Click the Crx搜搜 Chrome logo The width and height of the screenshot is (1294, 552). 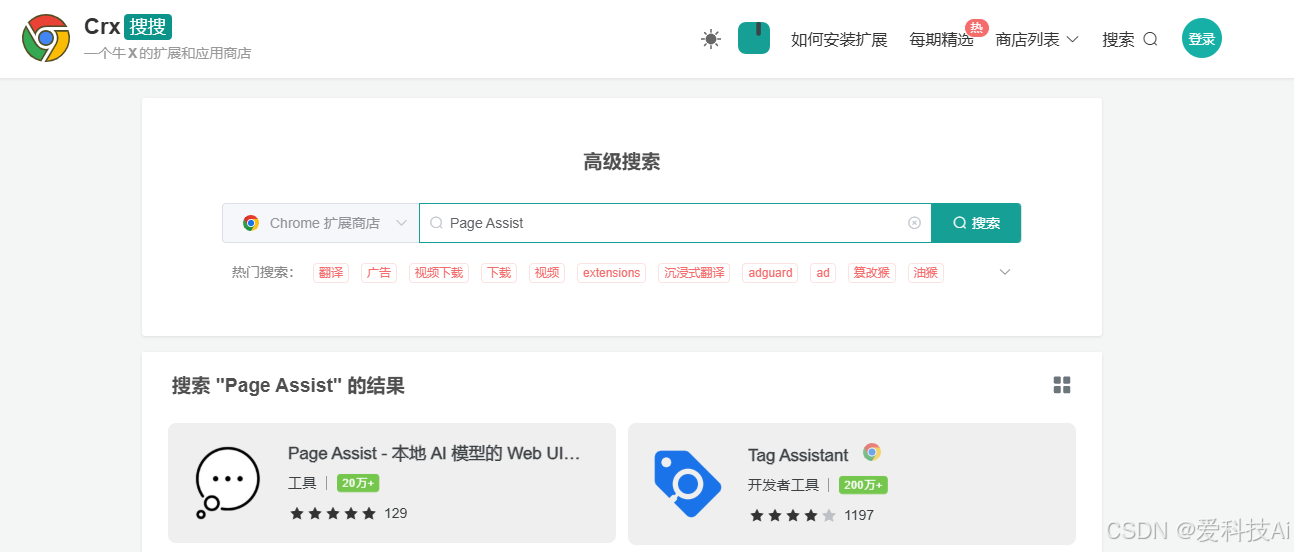coord(46,38)
